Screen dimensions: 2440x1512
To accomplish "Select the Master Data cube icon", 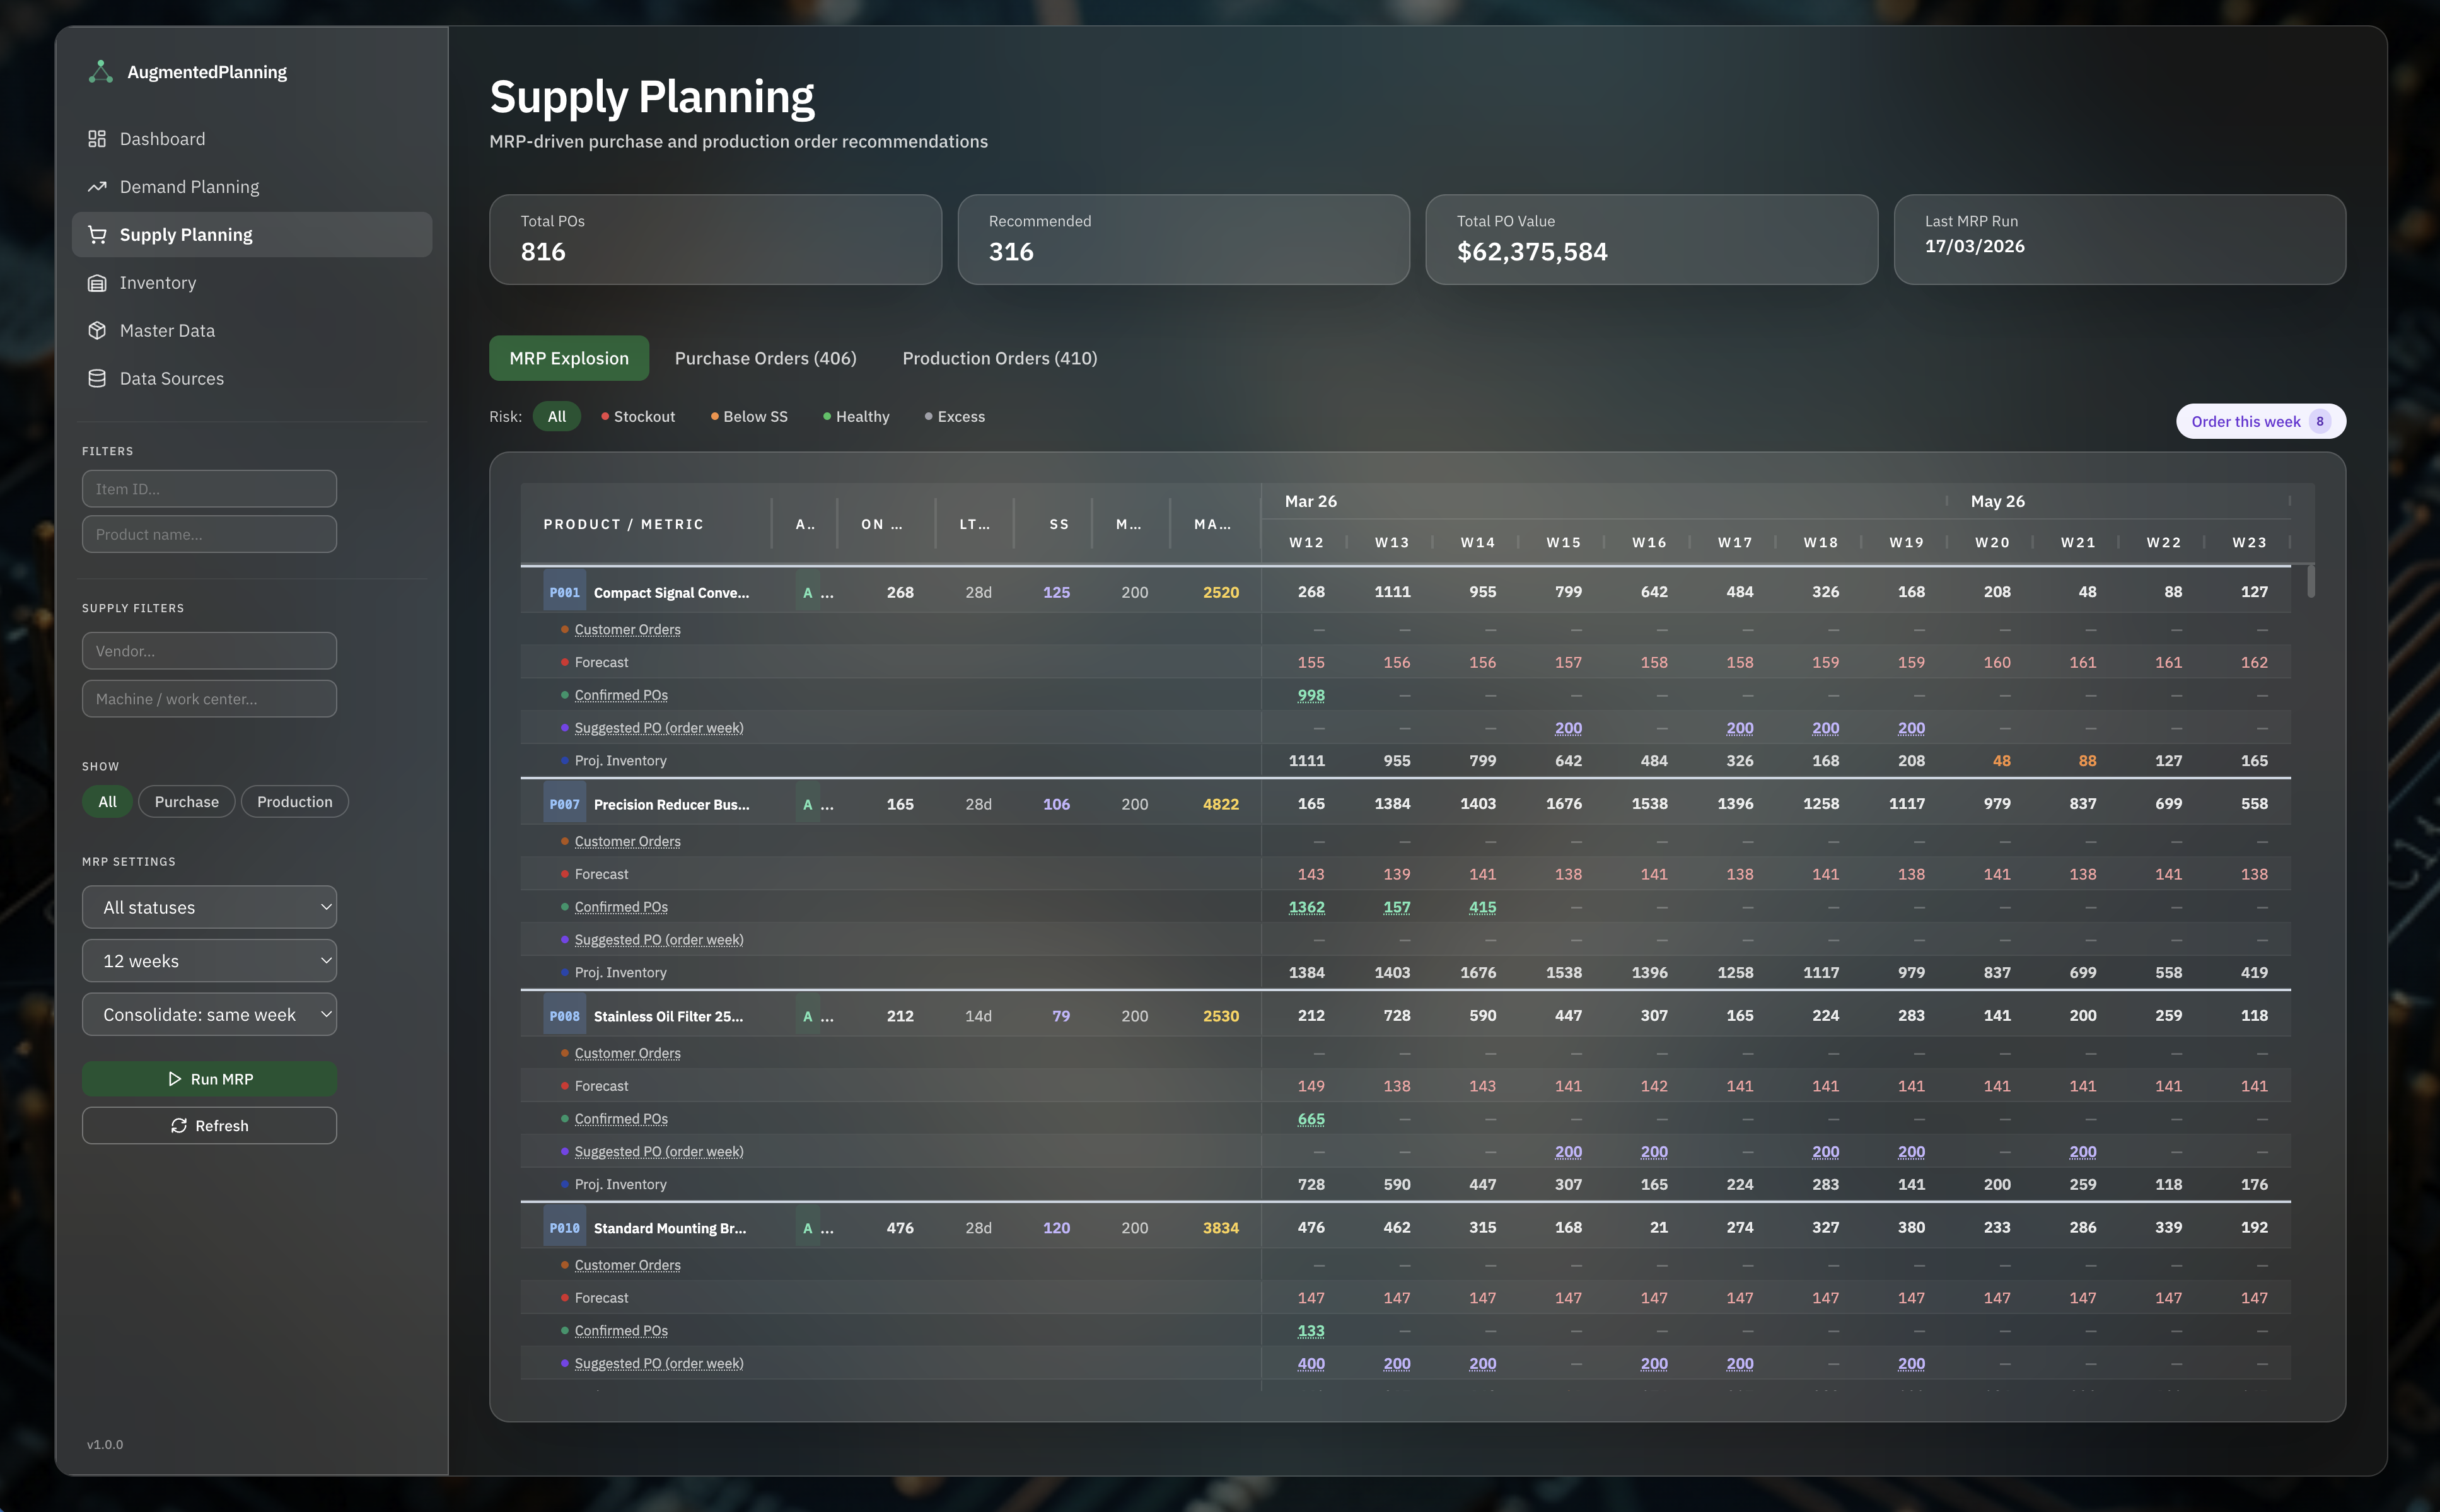I will click(x=98, y=330).
